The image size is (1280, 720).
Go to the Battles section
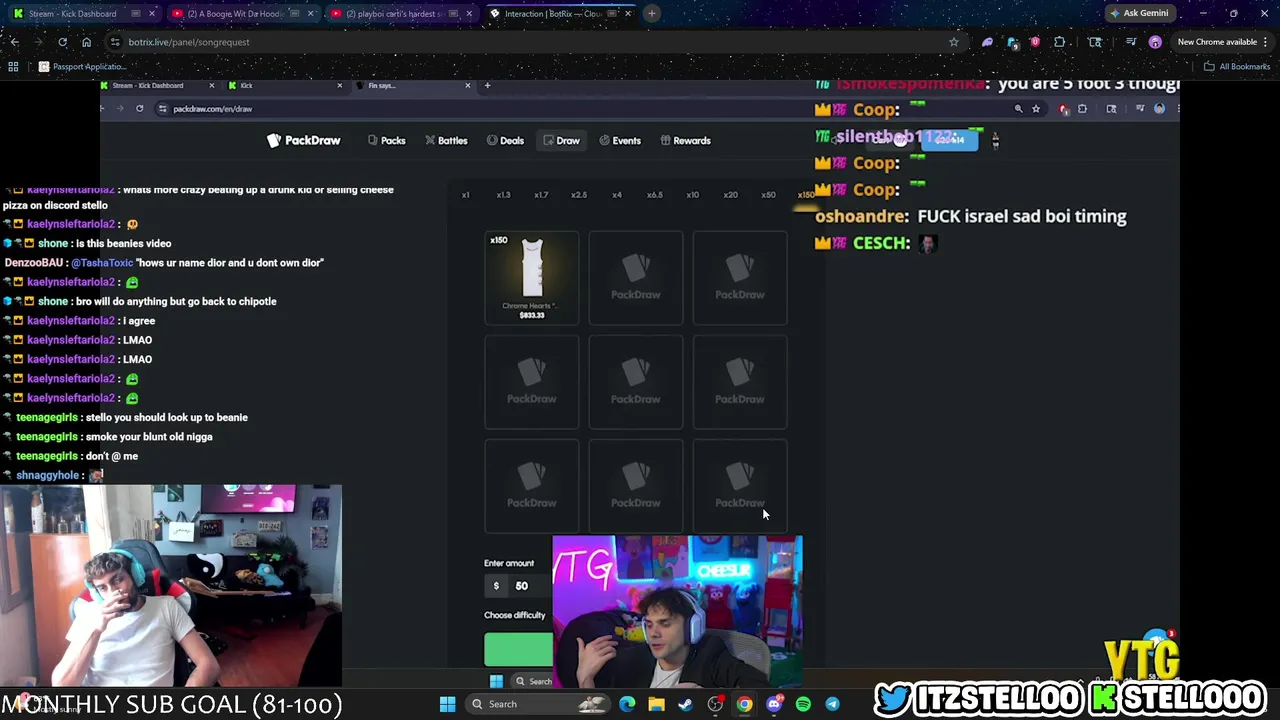(x=446, y=141)
